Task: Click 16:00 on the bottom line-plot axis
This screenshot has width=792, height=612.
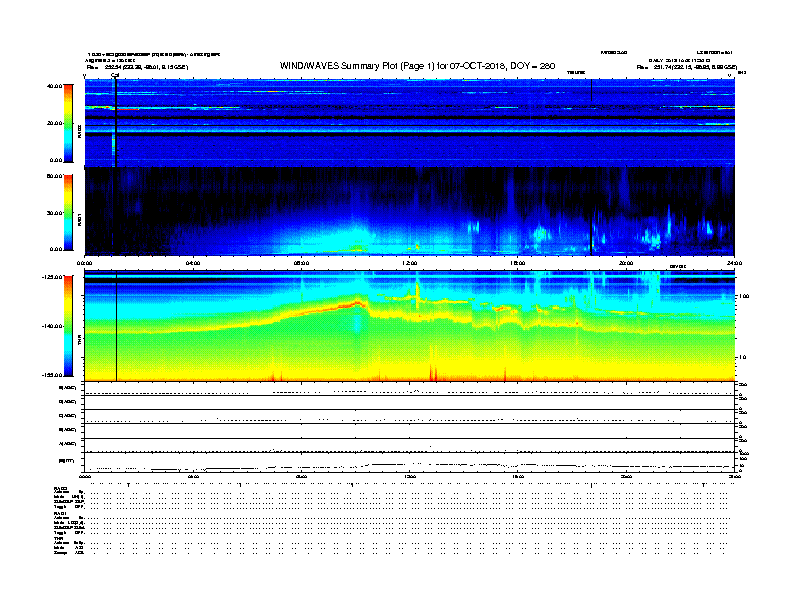Action: tap(518, 476)
